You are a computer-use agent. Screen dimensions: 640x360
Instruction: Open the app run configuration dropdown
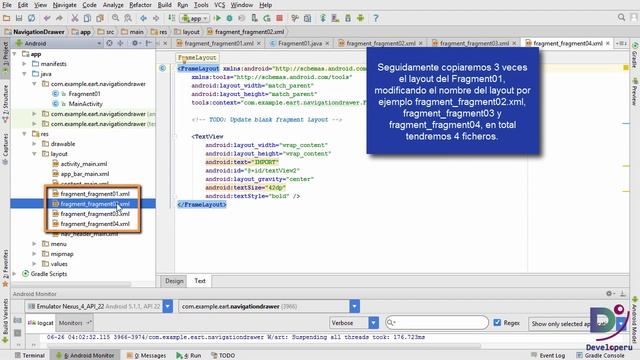[195, 18]
